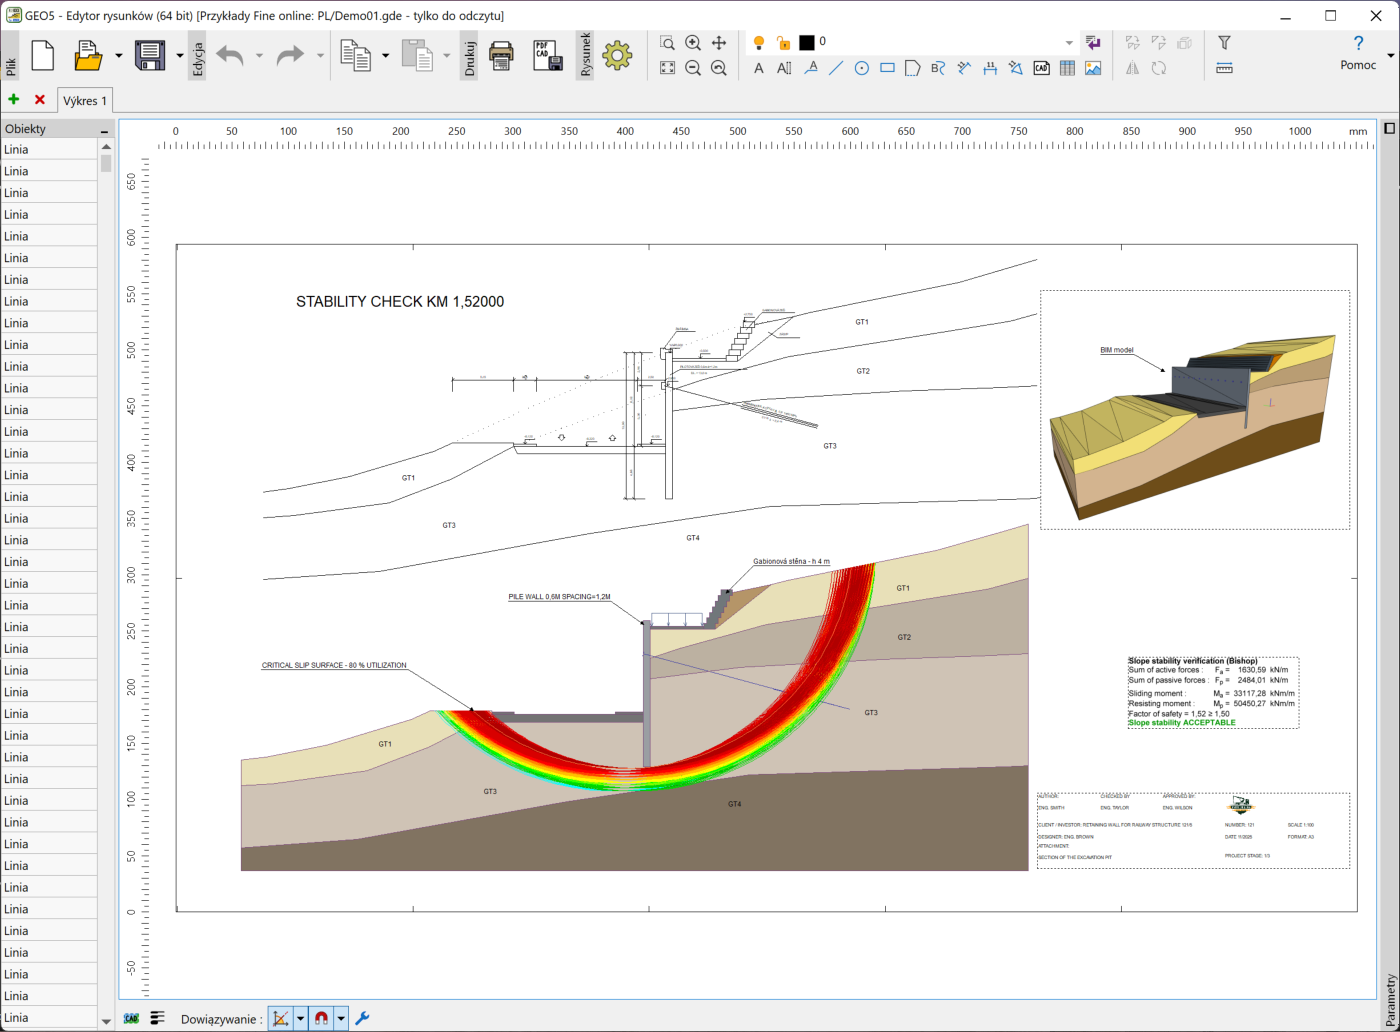Expand the open file dropdown arrow
The image size is (1400, 1032).
118,56
